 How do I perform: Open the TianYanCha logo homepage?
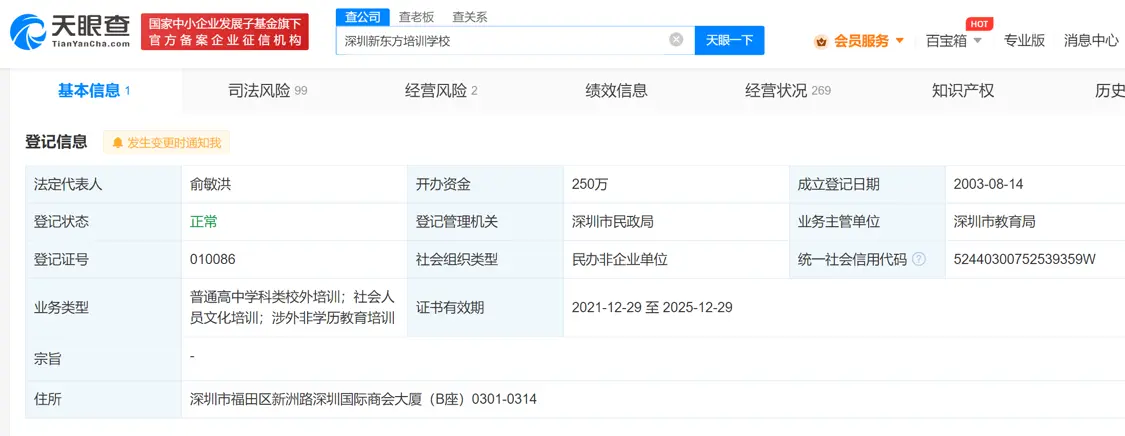click(x=70, y=32)
